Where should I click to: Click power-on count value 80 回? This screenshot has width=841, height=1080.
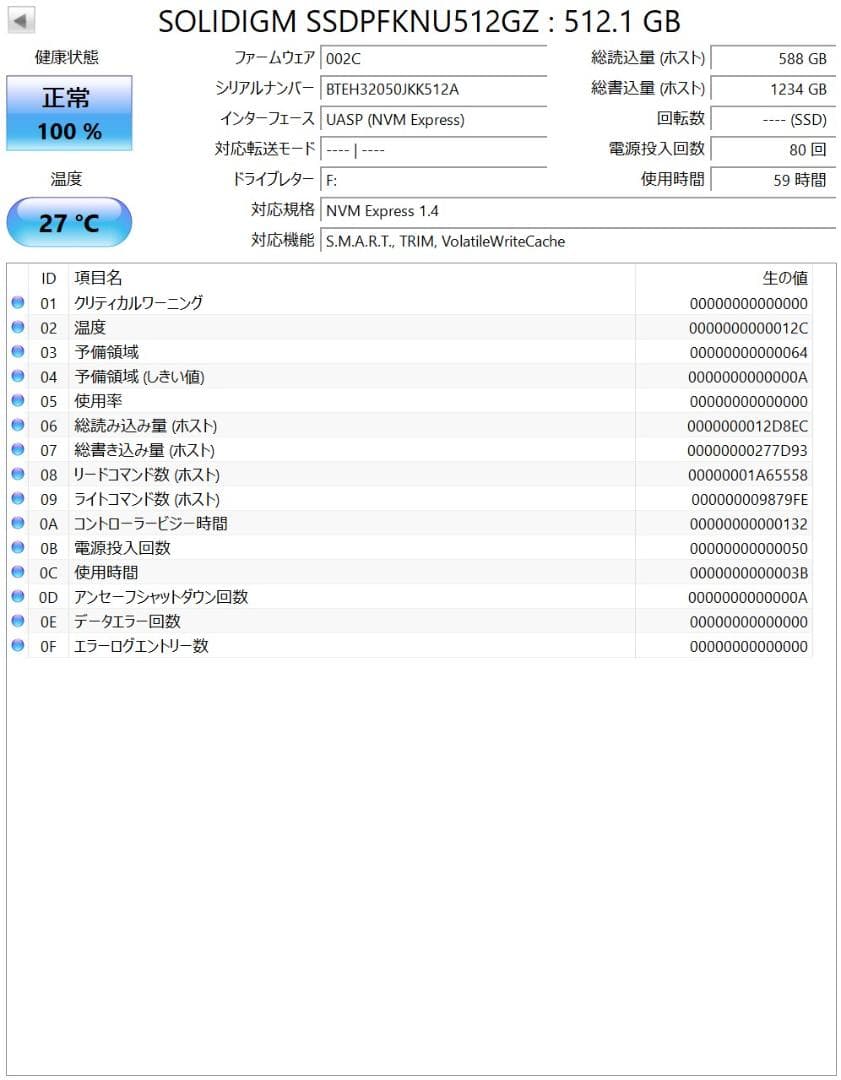point(773,149)
